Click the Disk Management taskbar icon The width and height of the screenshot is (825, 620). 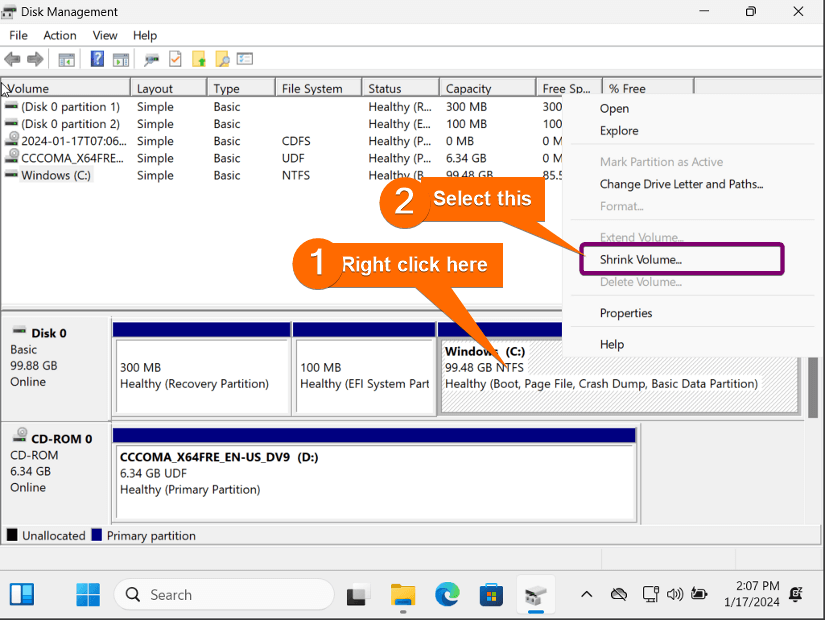[x=536, y=595]
